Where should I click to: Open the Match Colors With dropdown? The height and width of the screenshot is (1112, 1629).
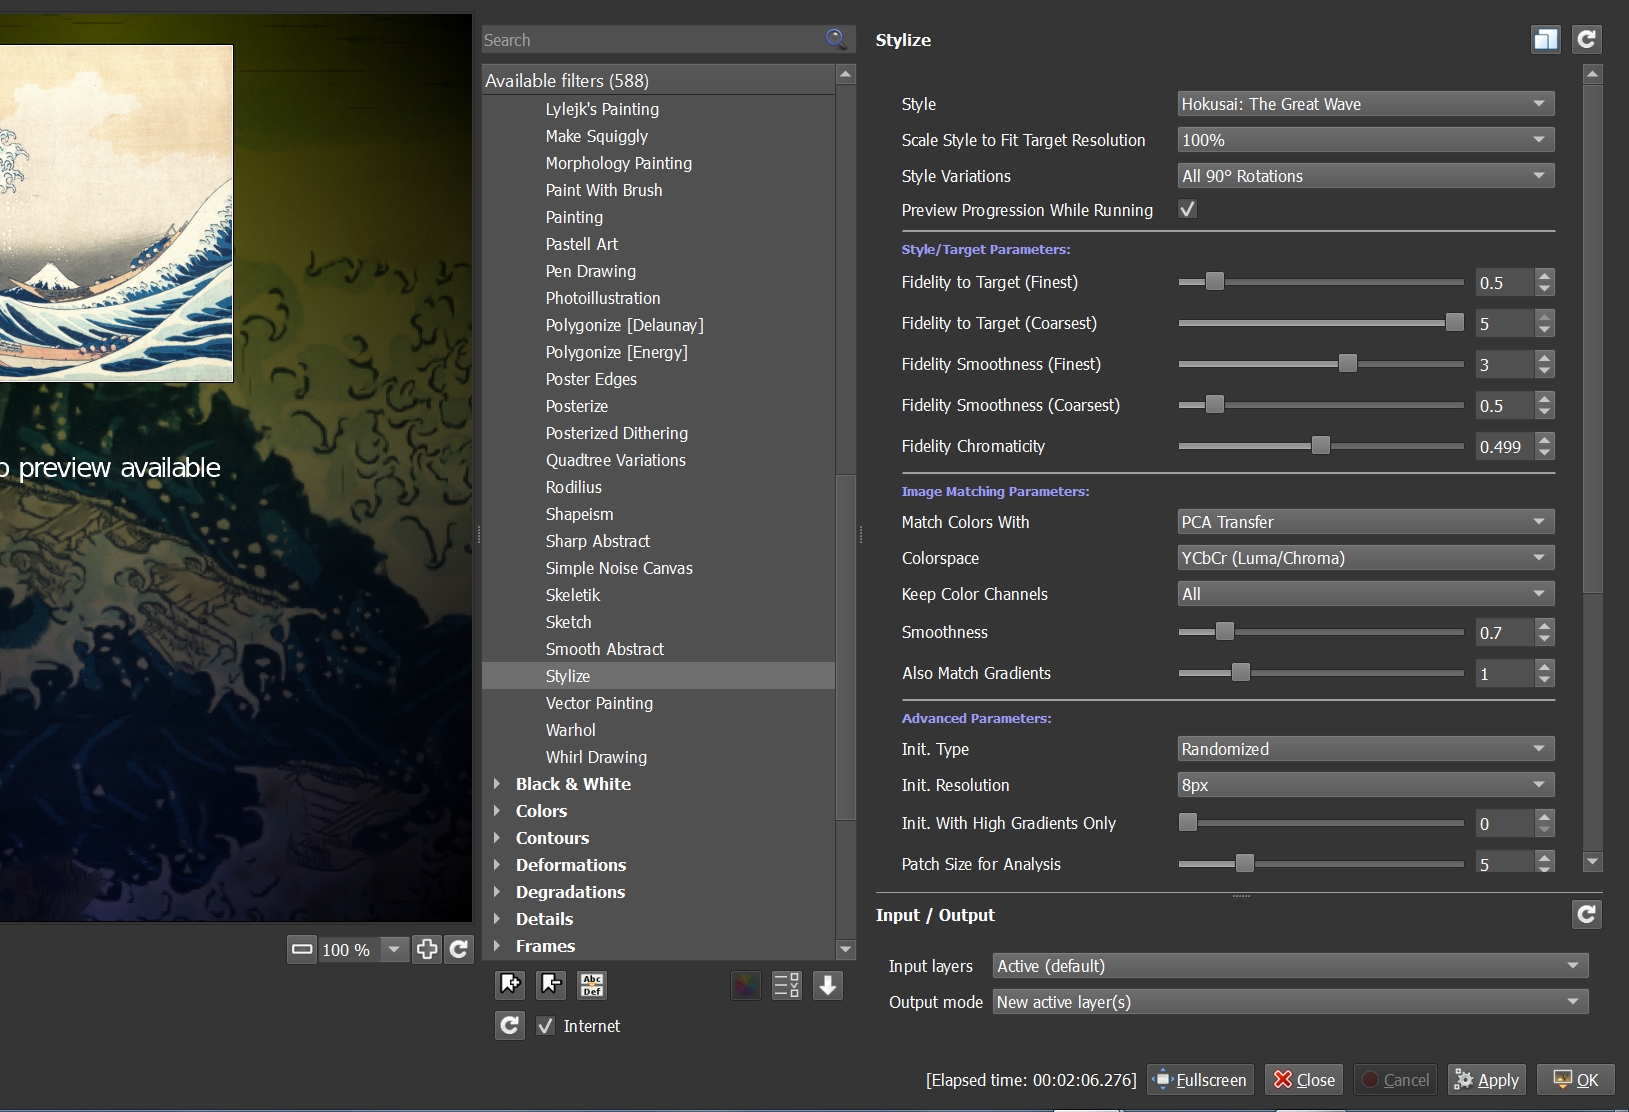[1365, 522]
